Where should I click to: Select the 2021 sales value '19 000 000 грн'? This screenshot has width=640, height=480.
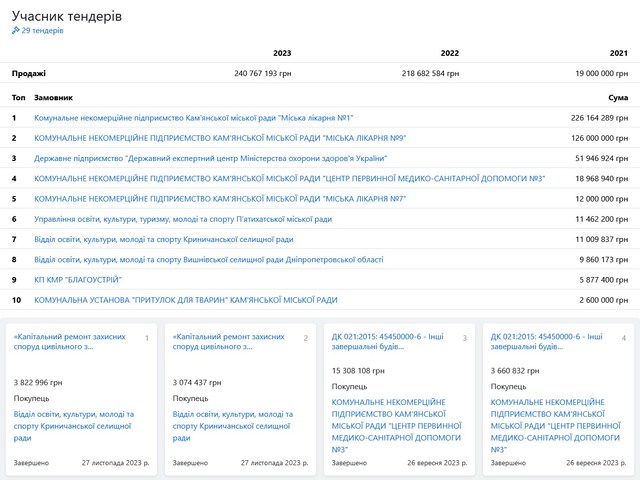[602, 73]
